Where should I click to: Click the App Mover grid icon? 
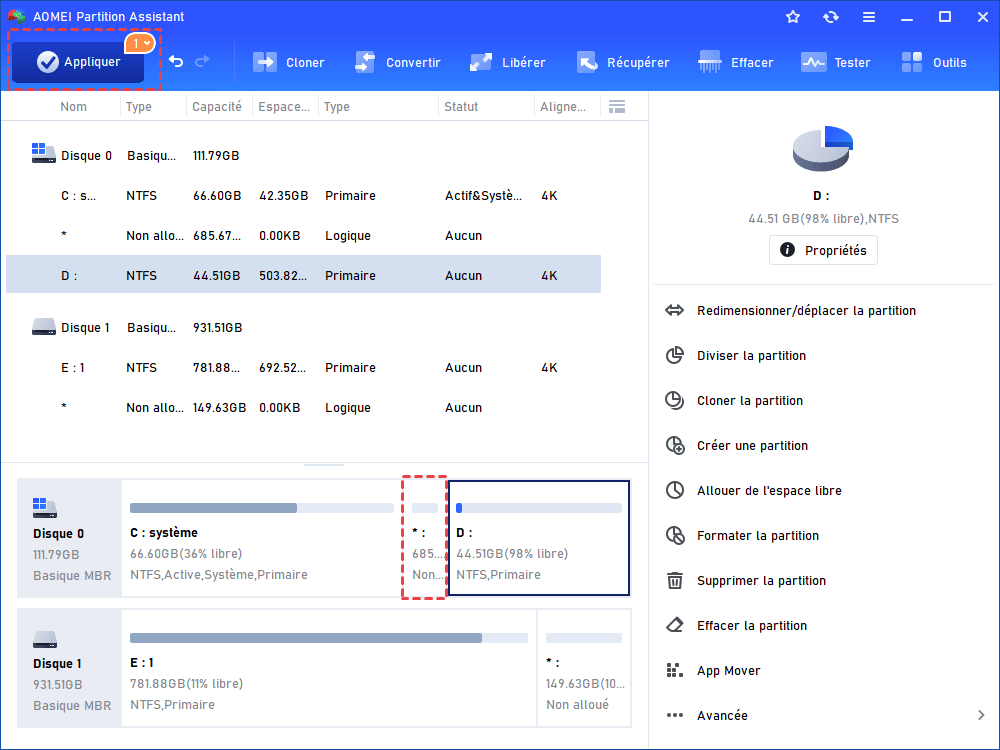coord(675,670)
